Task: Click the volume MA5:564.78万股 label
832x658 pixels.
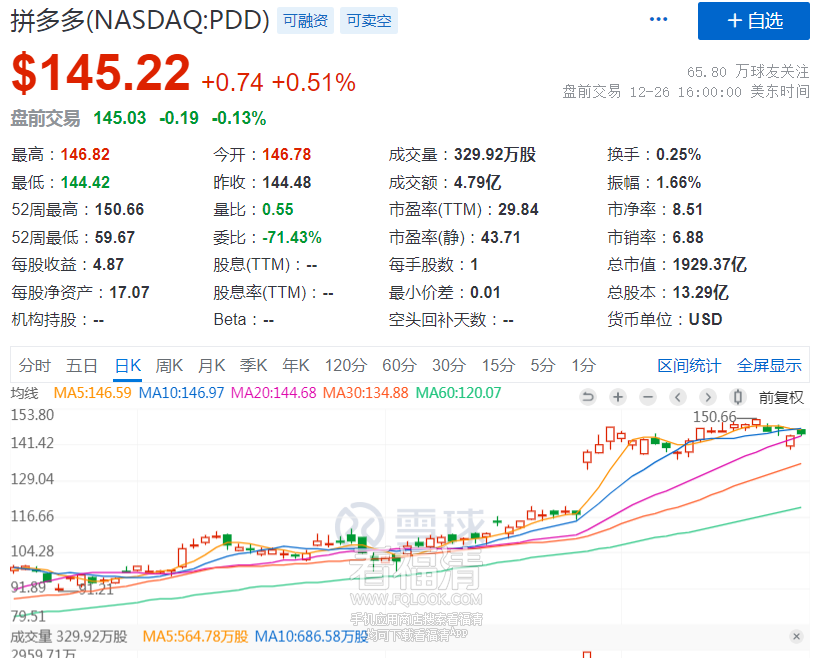Action: 195,637
